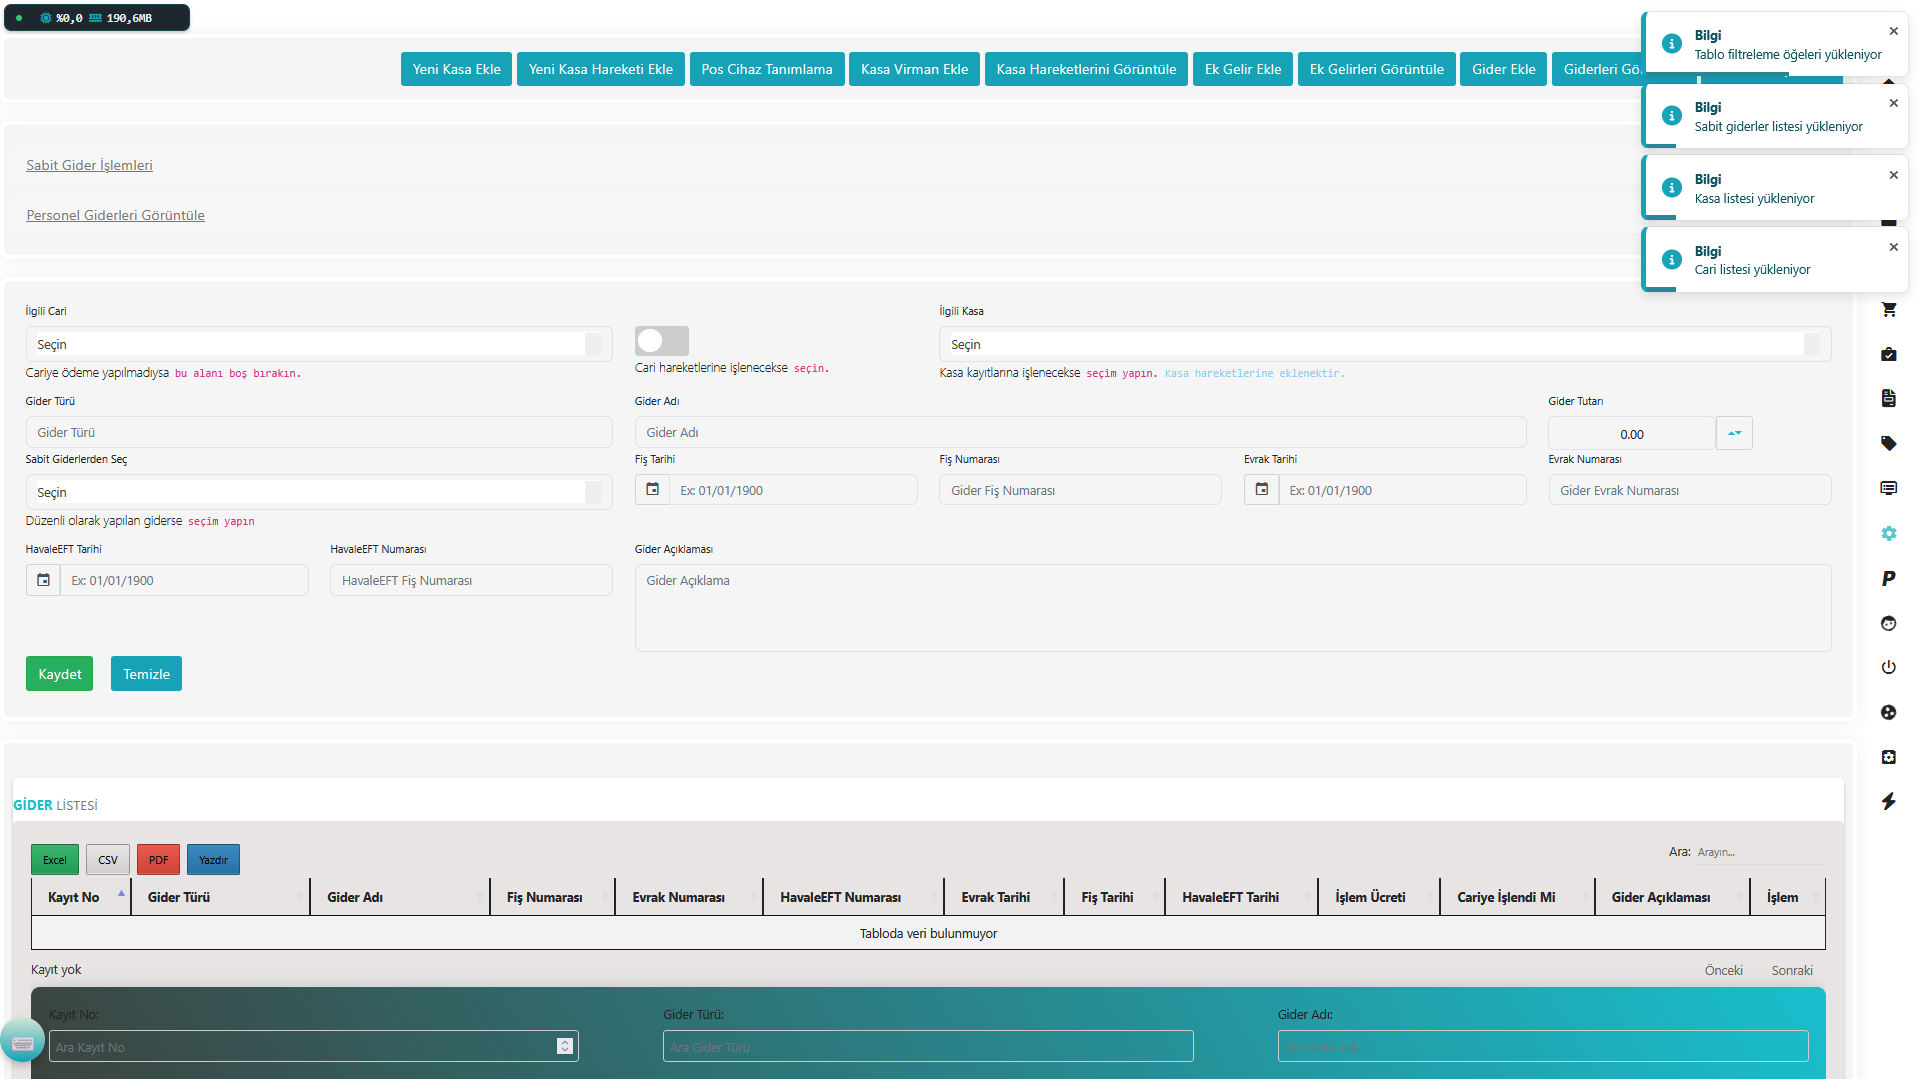Expand the İlgili Cari dropdown
Screen dimensions: 1918x1079
point(318,344)
